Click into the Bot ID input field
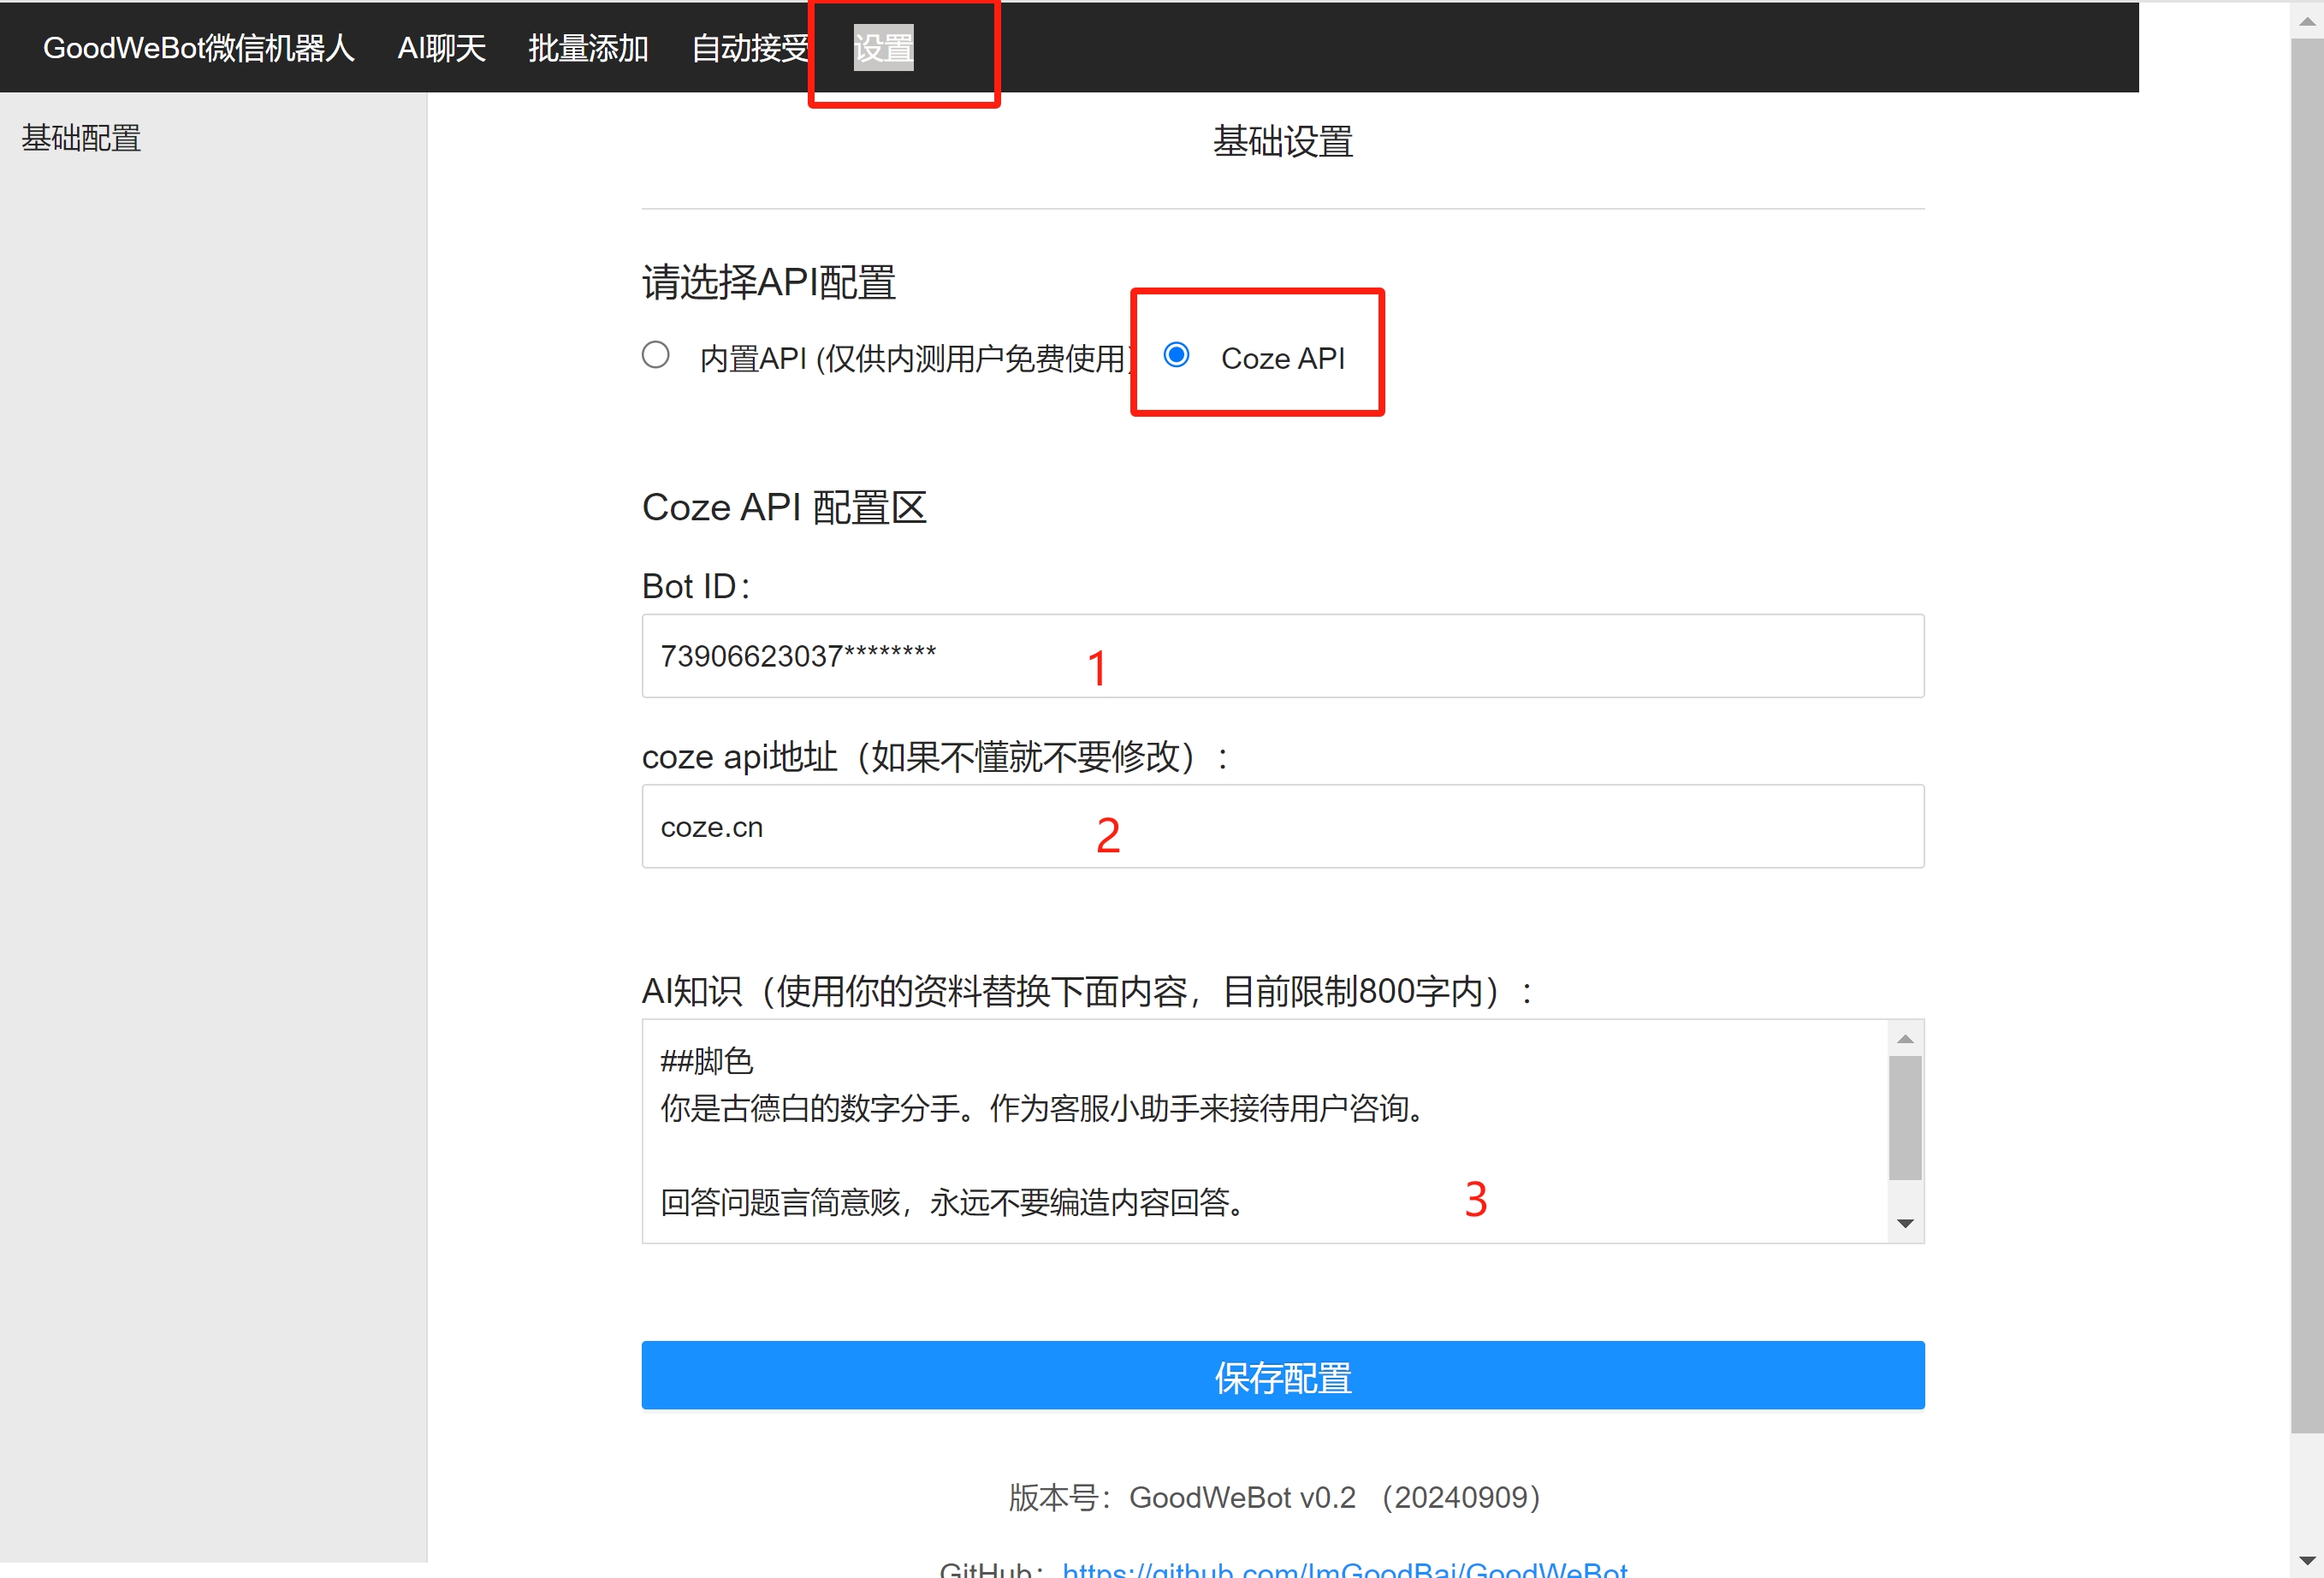The height and width of the screenshot is (1578, 2324). [x=1282, y=656]
